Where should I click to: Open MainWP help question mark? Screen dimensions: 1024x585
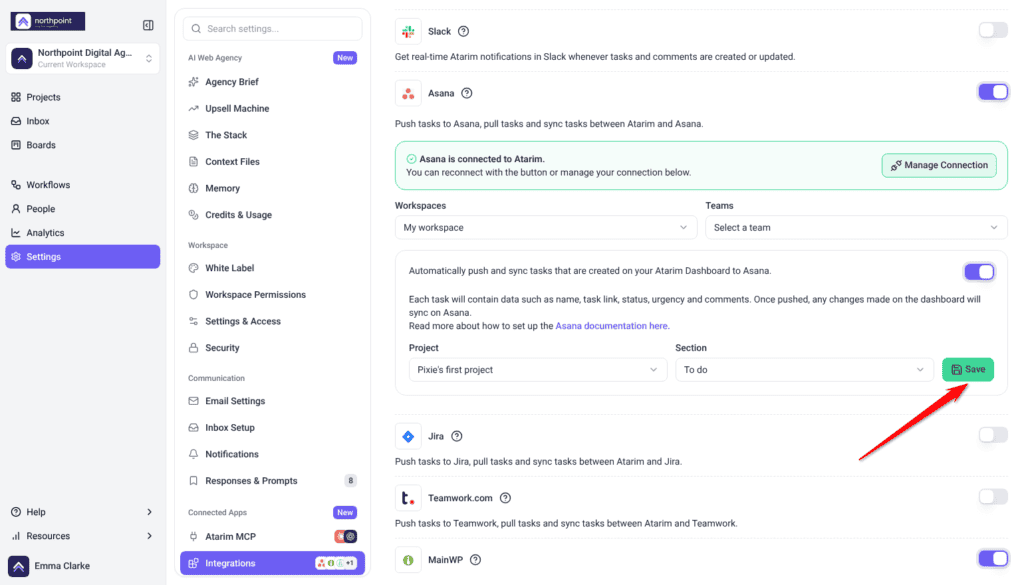[x=475, y=560]
